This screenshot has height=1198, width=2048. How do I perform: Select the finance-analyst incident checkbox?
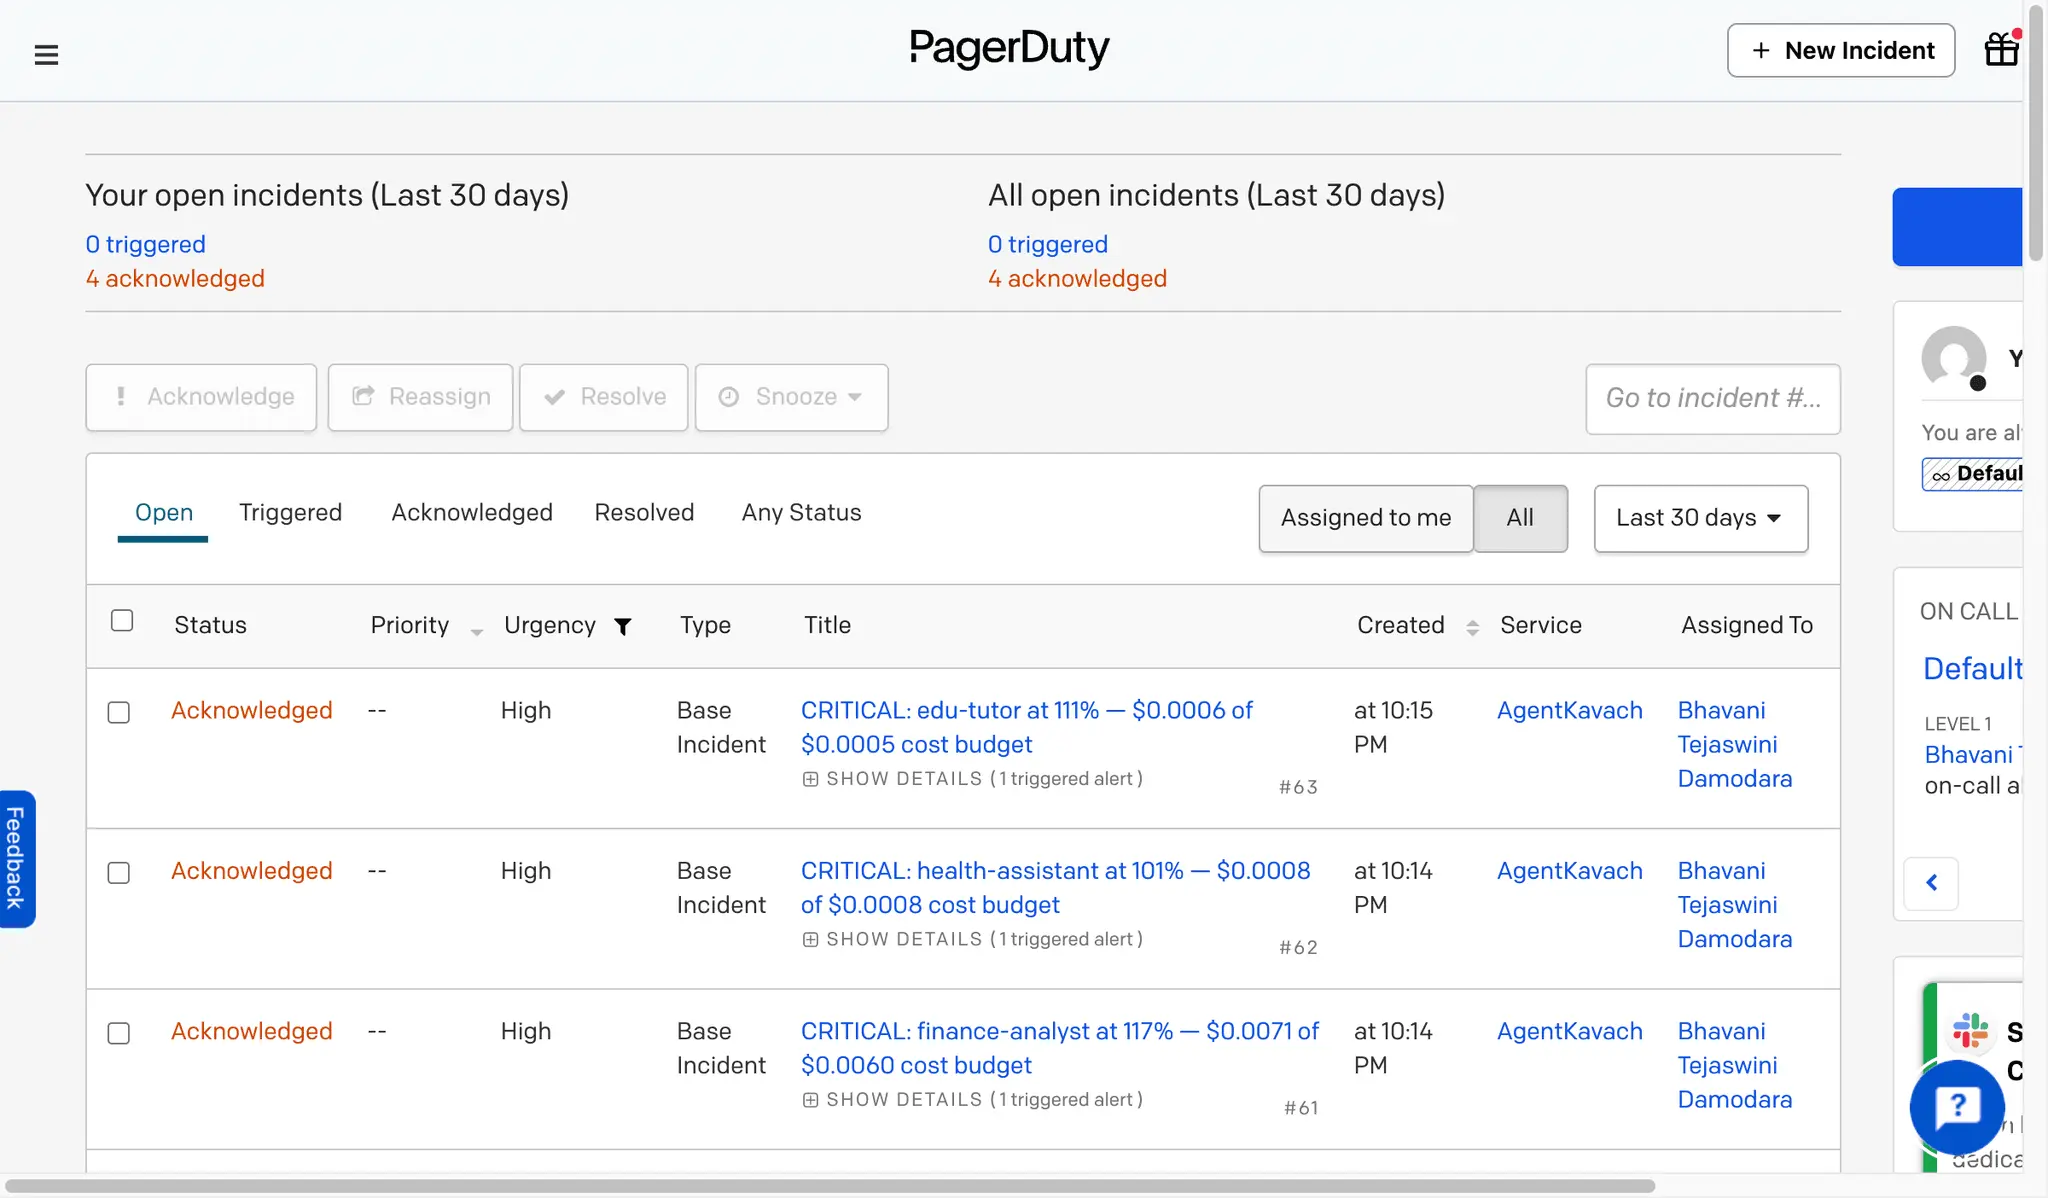(119, 1033)
